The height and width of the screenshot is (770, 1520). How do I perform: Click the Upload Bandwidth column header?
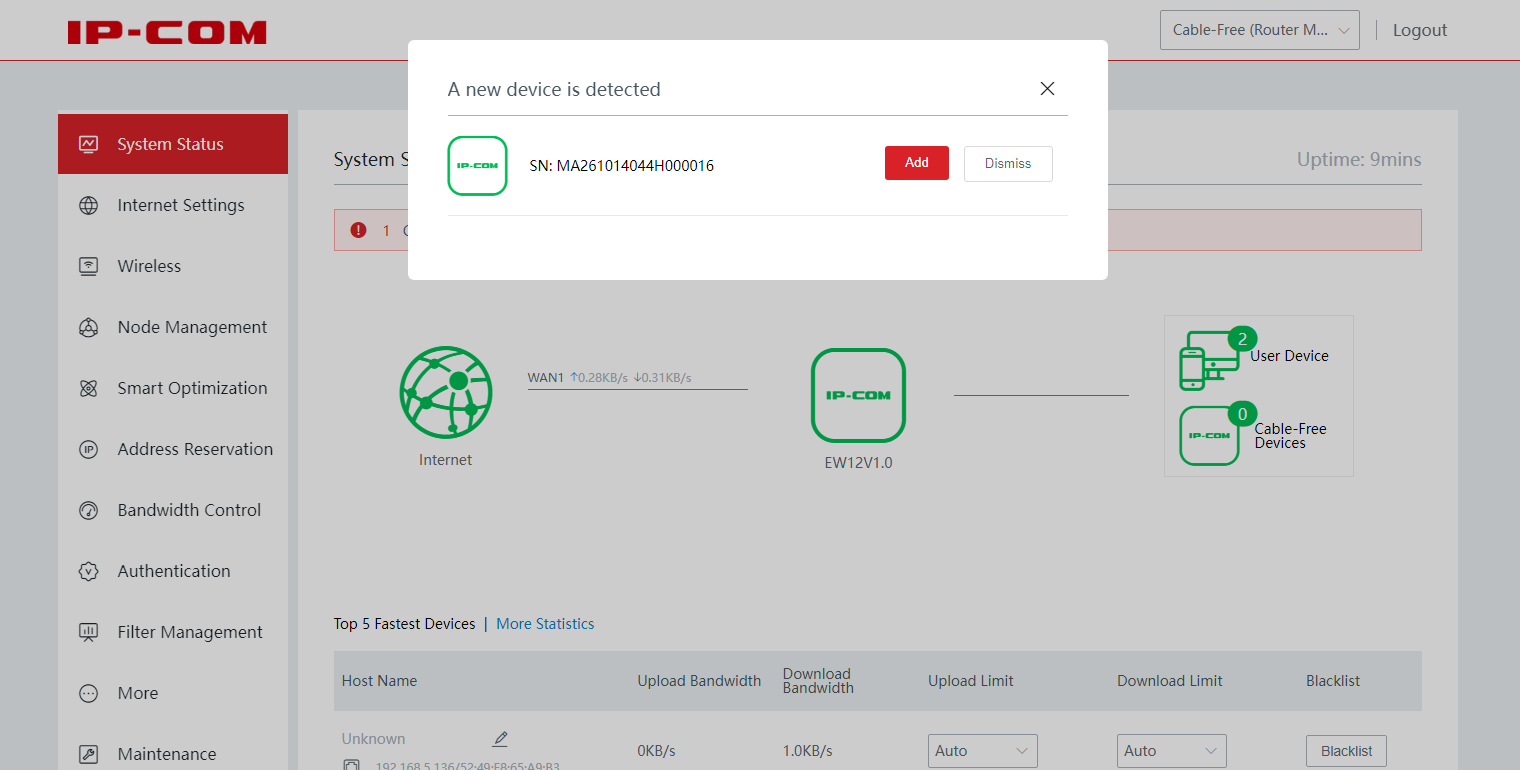tap(699, 681)
